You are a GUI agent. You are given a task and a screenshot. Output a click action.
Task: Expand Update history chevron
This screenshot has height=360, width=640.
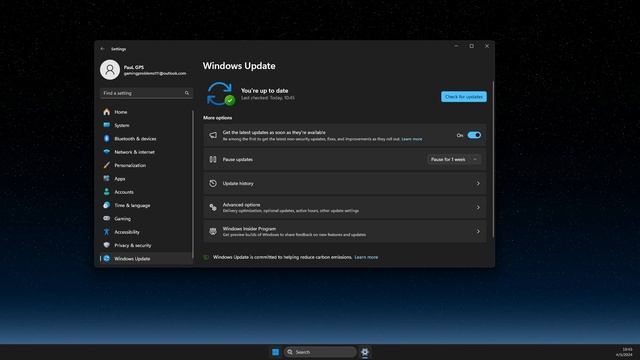coord(478,183)
